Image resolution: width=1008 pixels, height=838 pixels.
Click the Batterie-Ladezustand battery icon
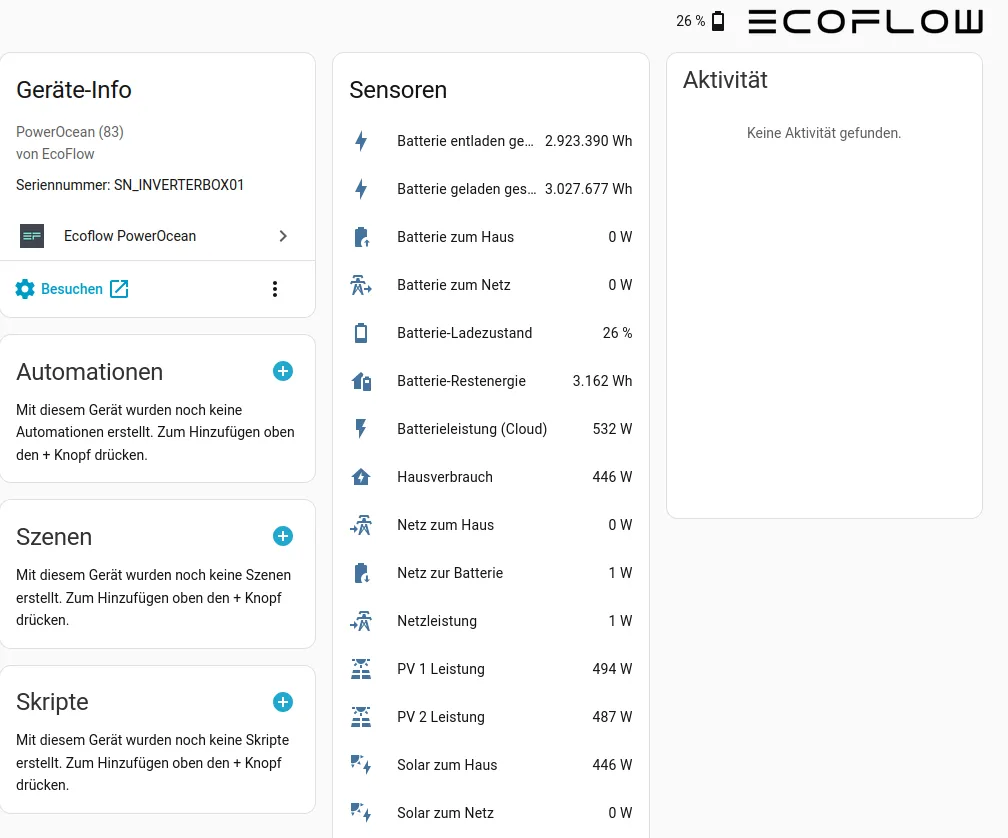pyautogui.click(x=361, y=333)
